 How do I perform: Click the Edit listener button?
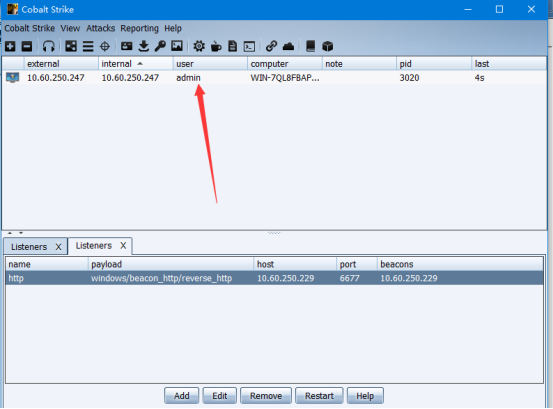(x=219, y=396)
